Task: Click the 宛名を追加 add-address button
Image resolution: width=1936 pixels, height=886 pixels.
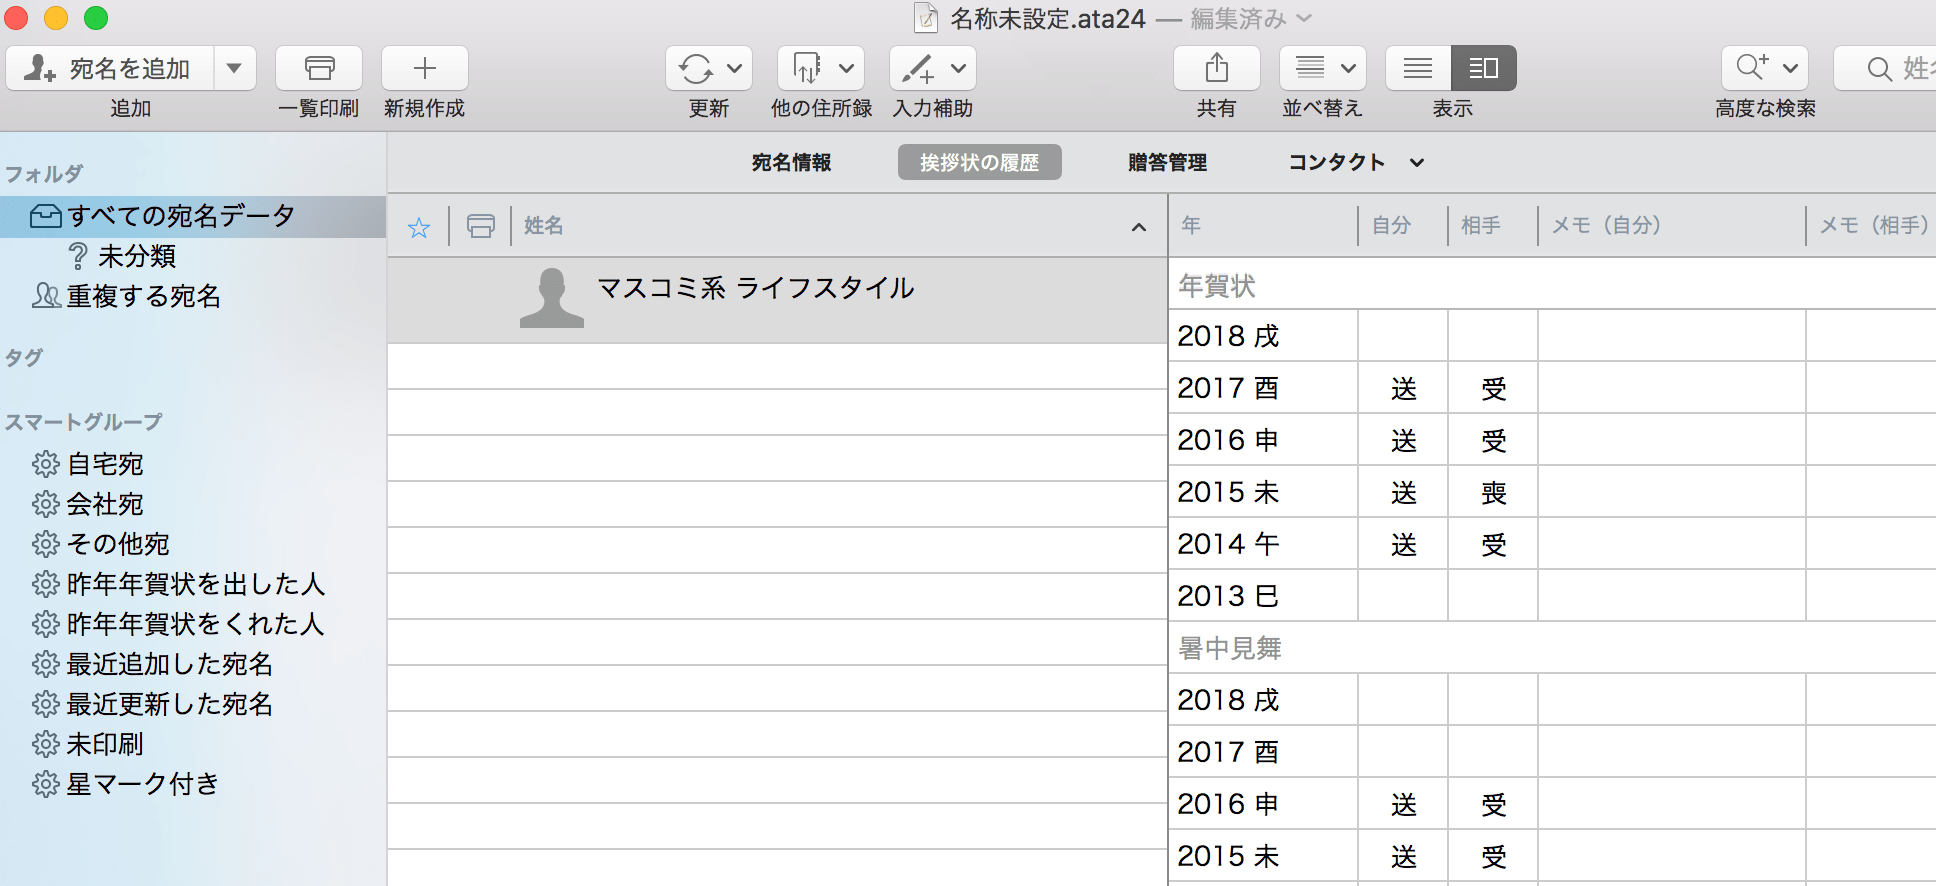Action: [110, 68]
